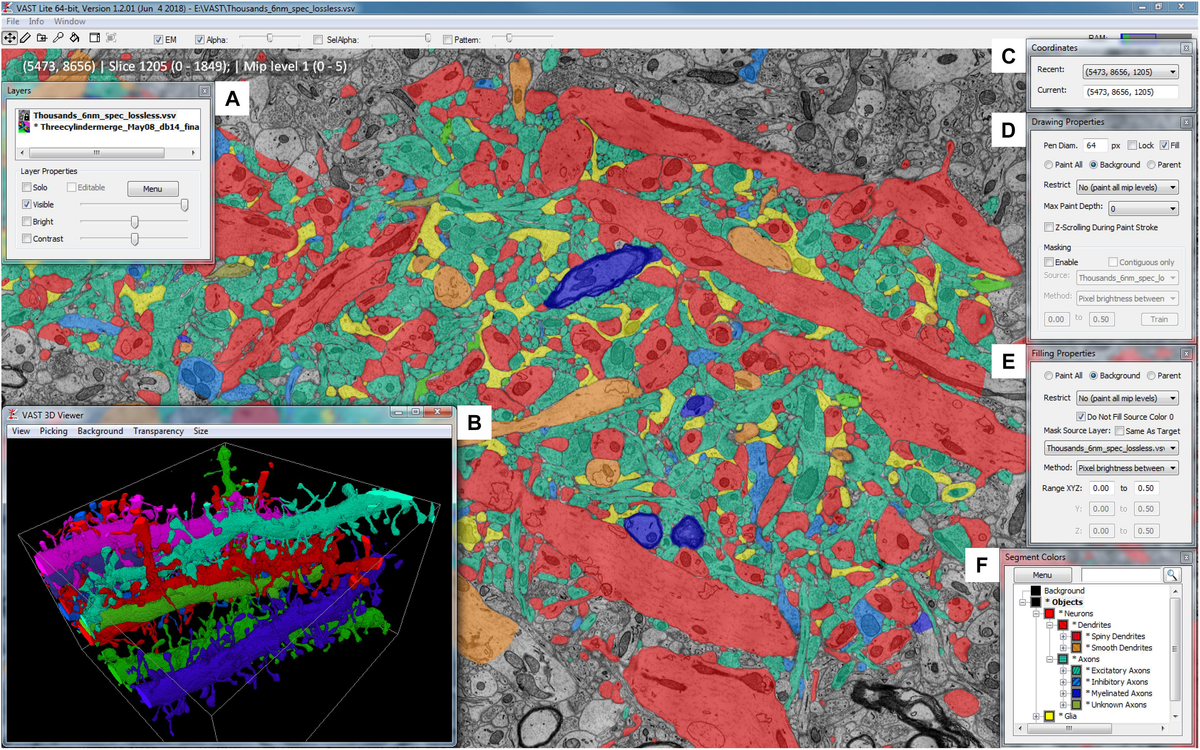Select the paint bucket fill tool
1200x750 pixels.
(x=75, y=37)
